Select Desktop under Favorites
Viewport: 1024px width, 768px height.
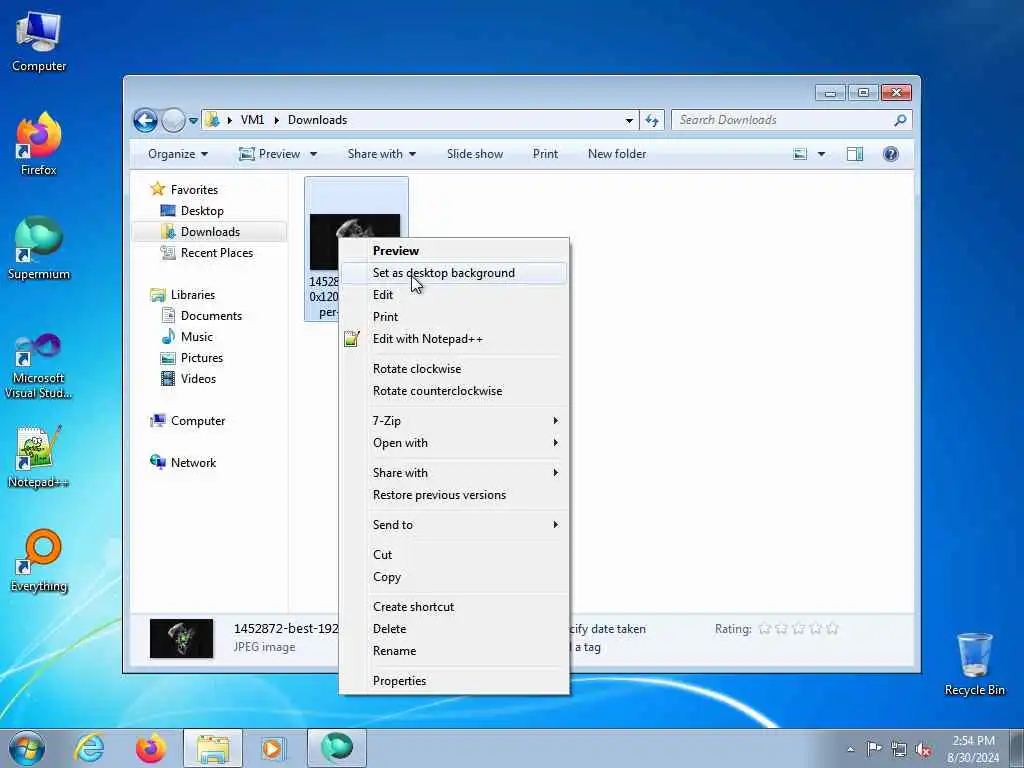(202, 211)
